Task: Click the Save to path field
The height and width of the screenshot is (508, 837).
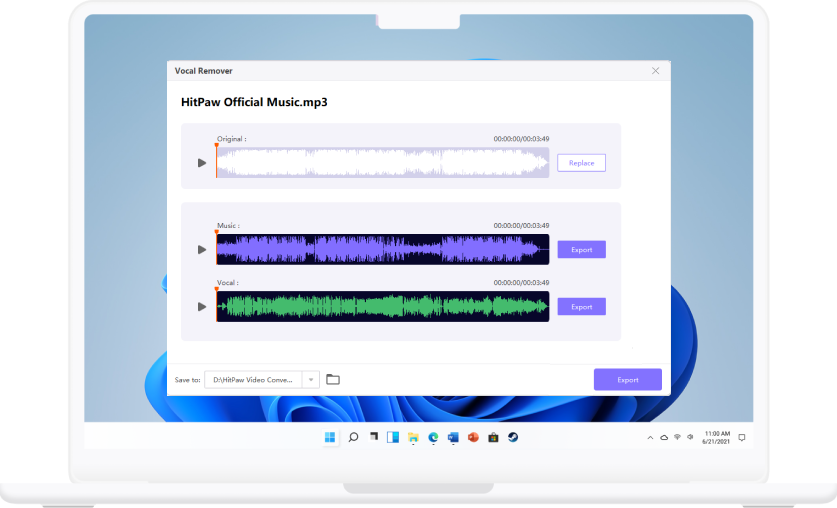Action: point(254,380)
